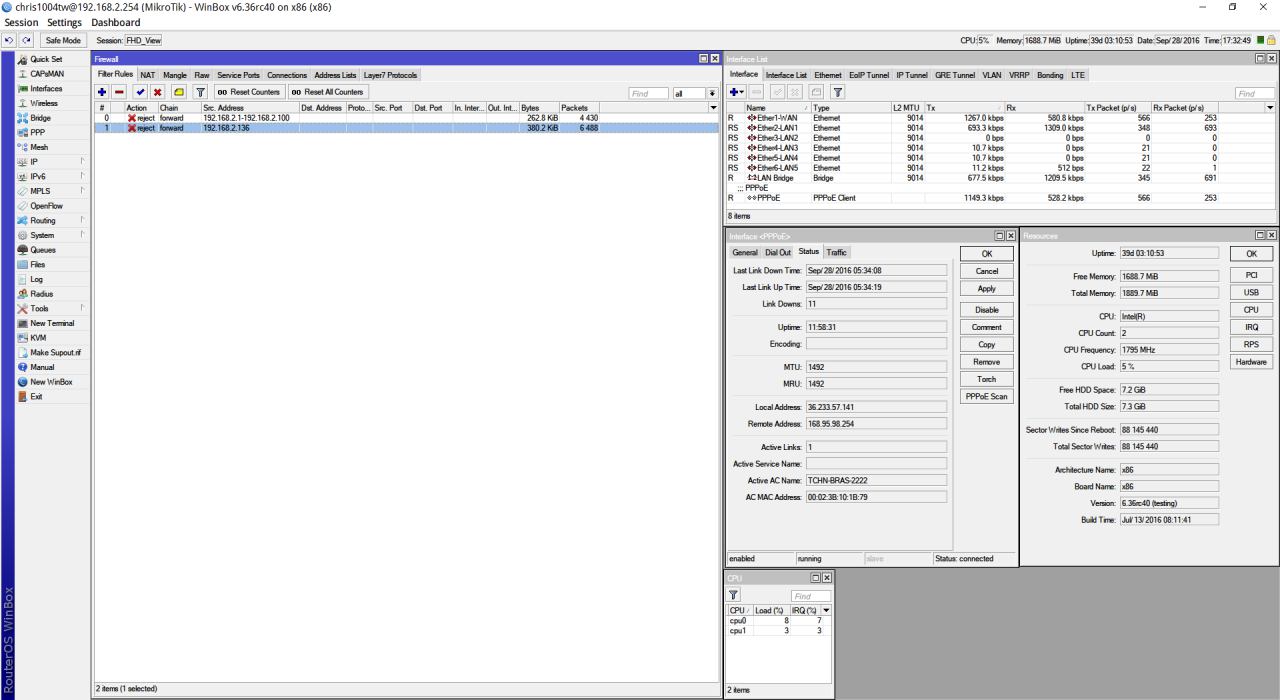Screen dimensions: 1280x700
Task: Switch to Traffic tab in PPPoE window
Action: click(837, 253)
